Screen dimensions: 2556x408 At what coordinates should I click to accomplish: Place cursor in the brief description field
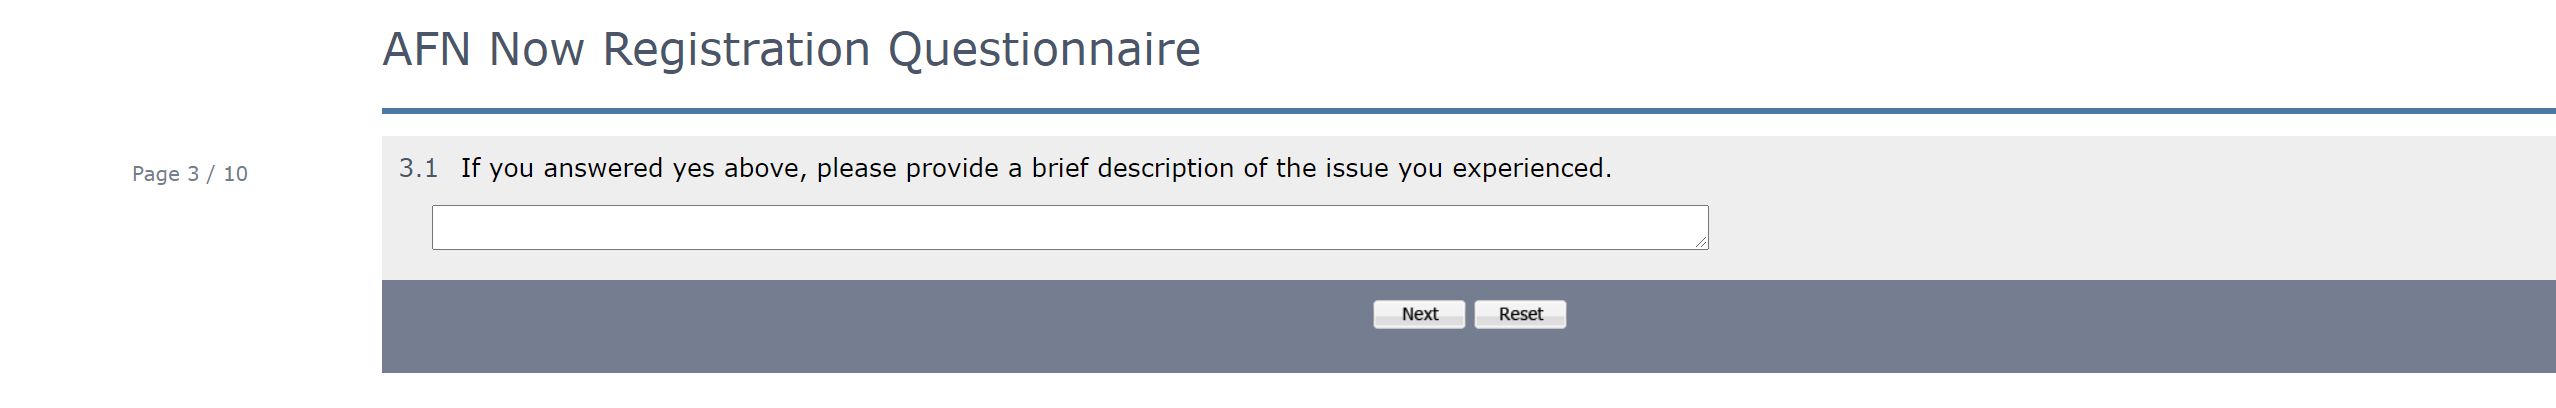click(x=1069, y=228)
